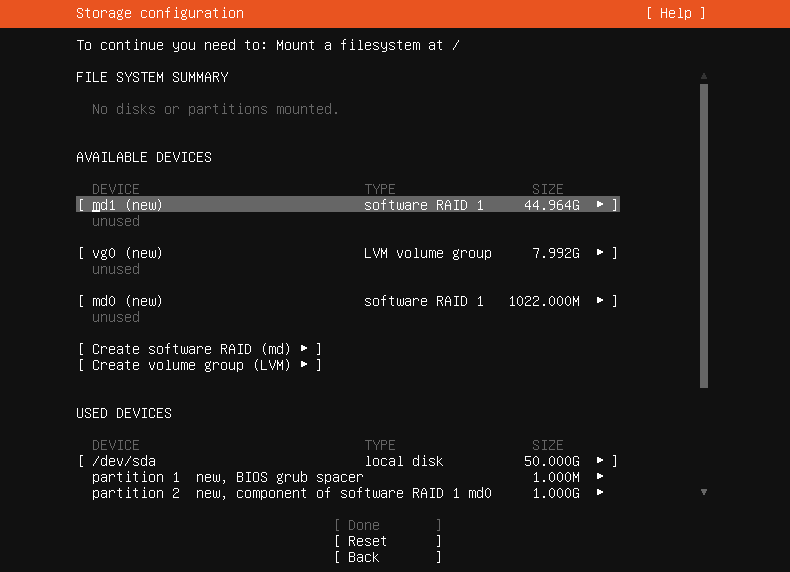The height and width of the screenshot is (572, 790).
Task: Select the vg0 (new) volume group row
Action: [348, 253]
